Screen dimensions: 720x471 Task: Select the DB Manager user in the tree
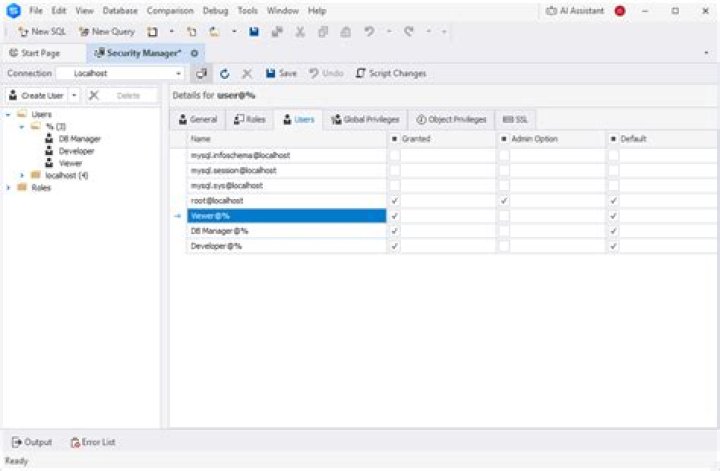pos(78,139)
